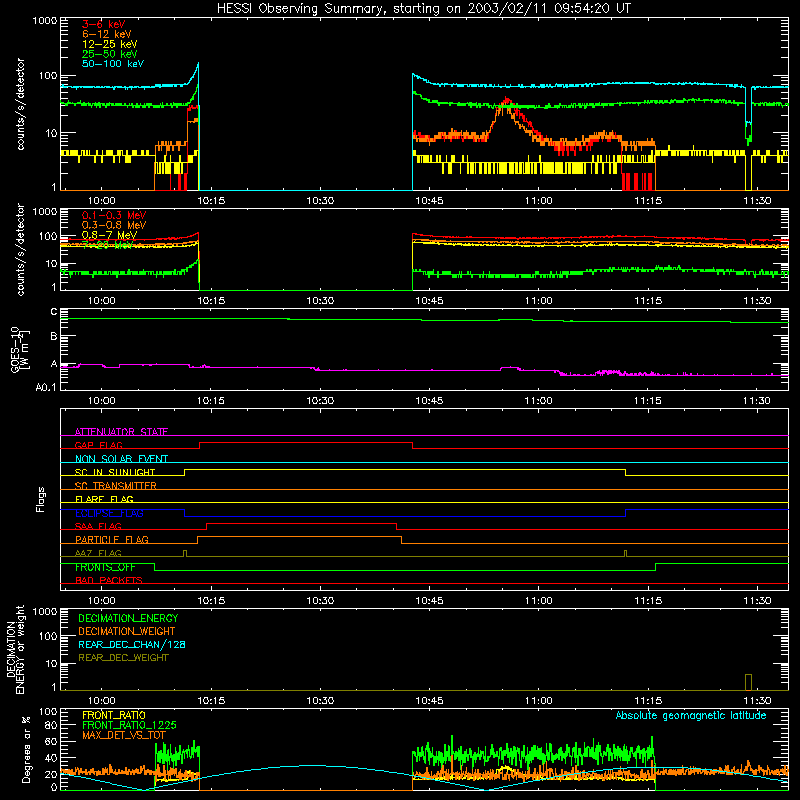This screenshot has width=800, height=800.
Task: Pick the SC_IN_SUNLIGHT flag label
Action: point(115,472)
